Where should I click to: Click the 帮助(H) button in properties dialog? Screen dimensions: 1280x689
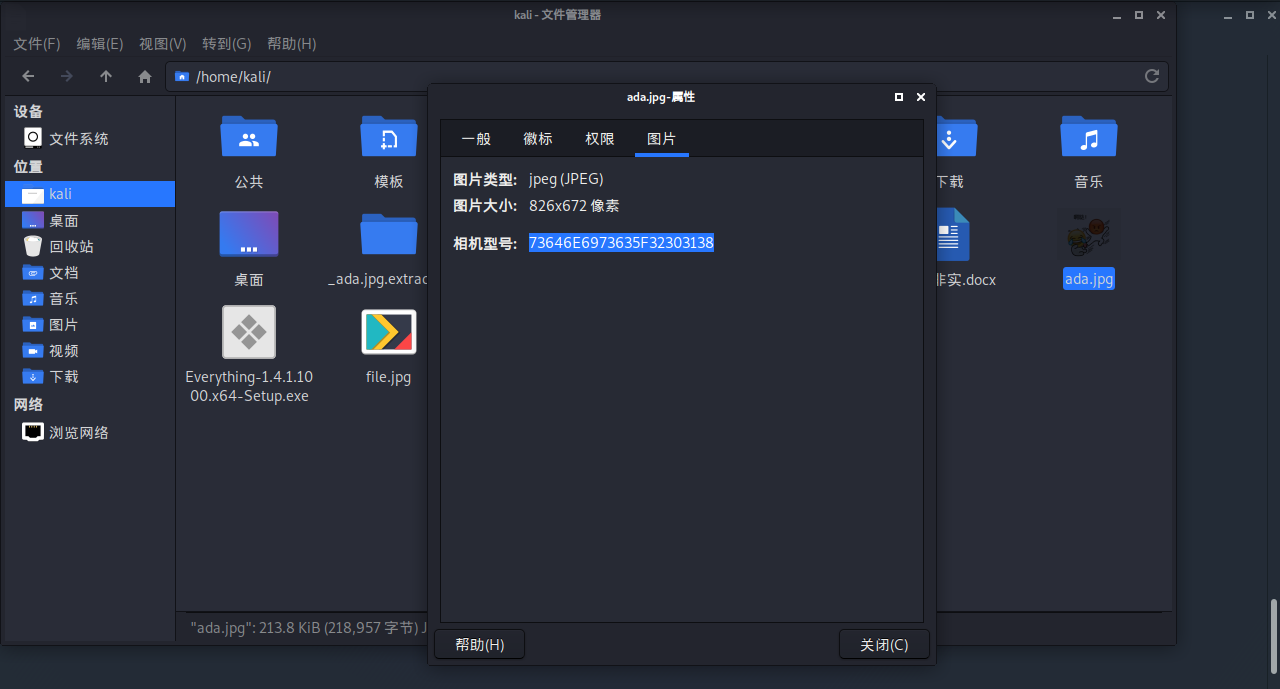(480, 645)
